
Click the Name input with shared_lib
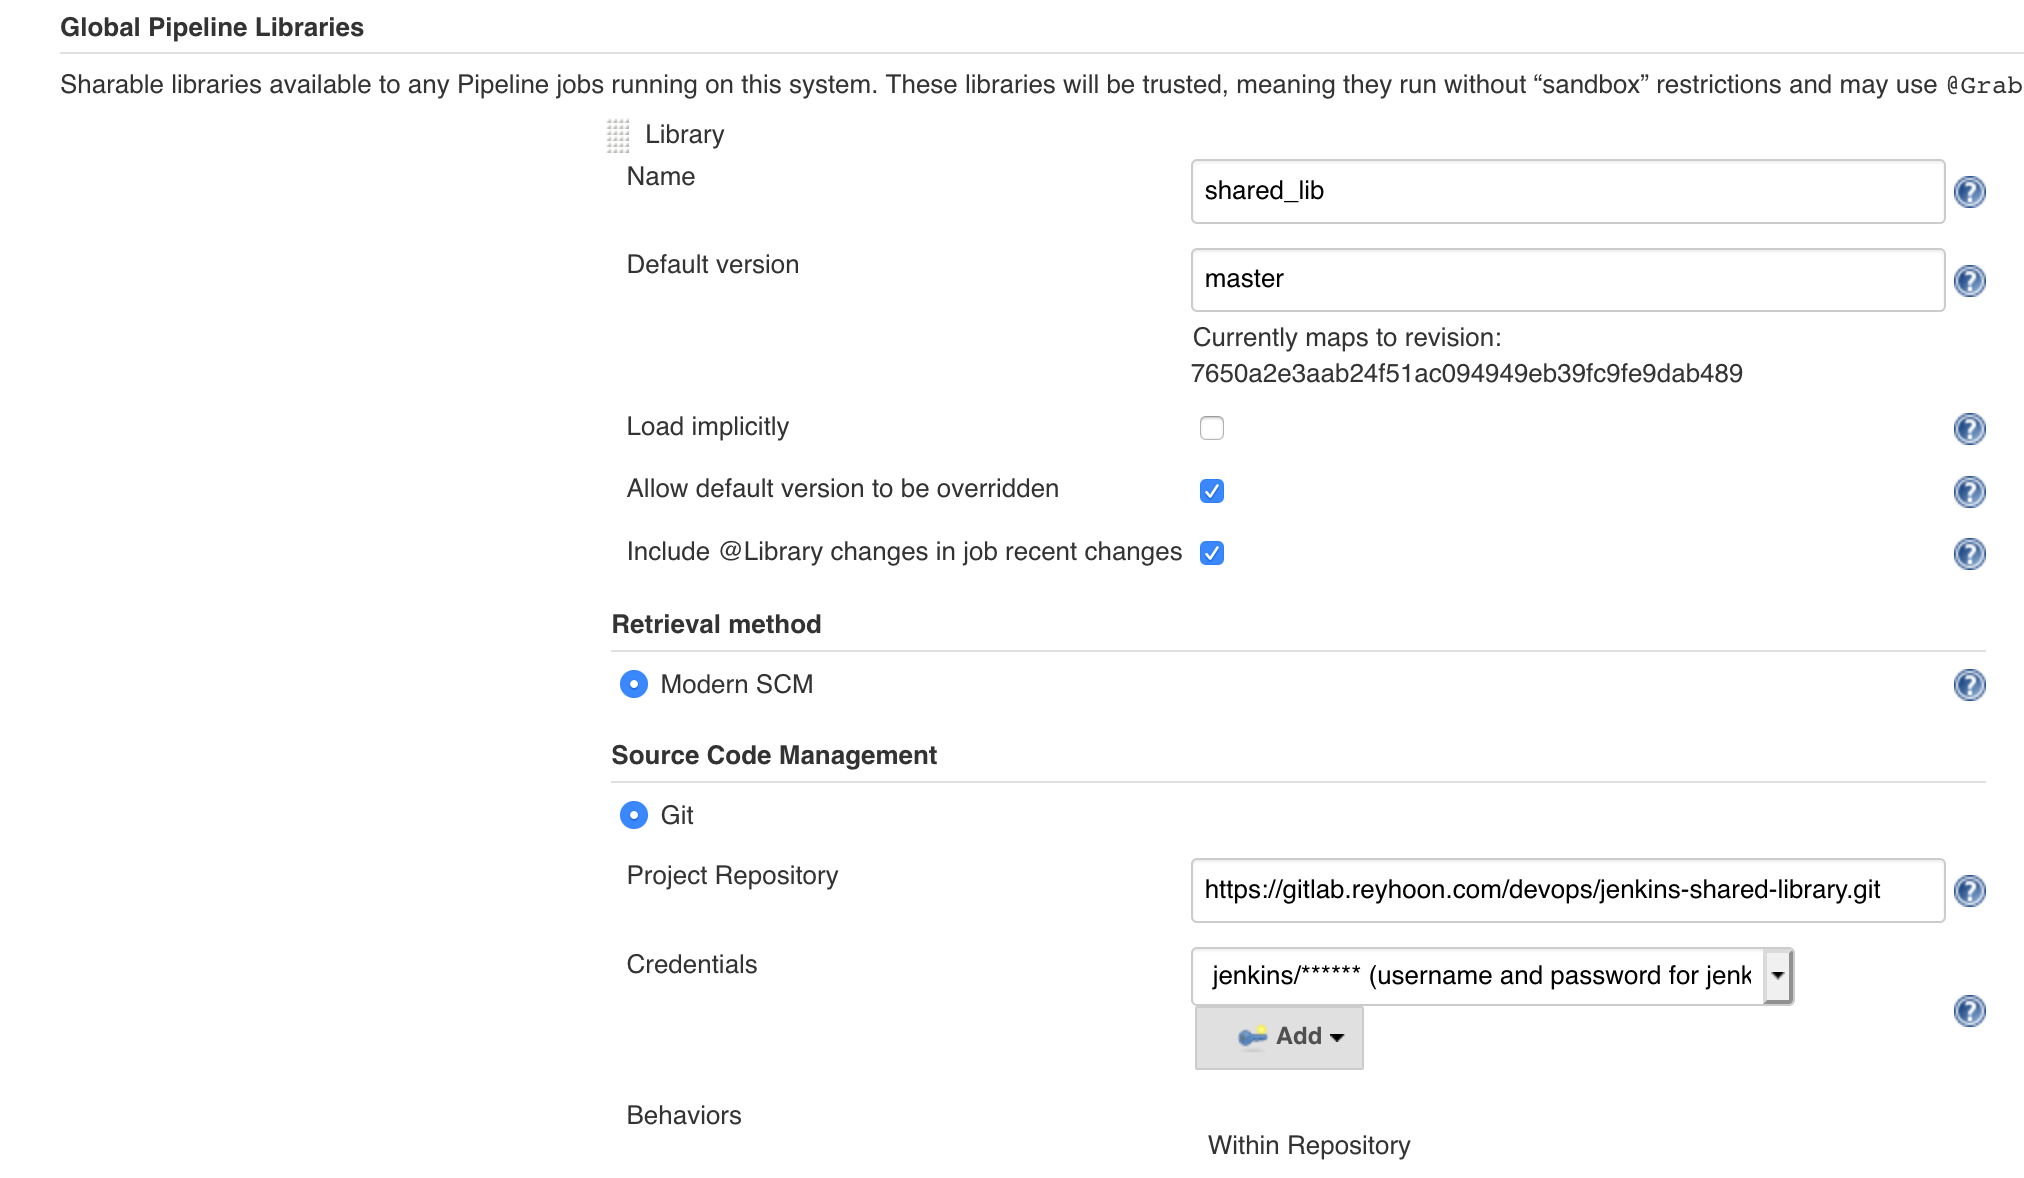click(x=1567, y=191)
